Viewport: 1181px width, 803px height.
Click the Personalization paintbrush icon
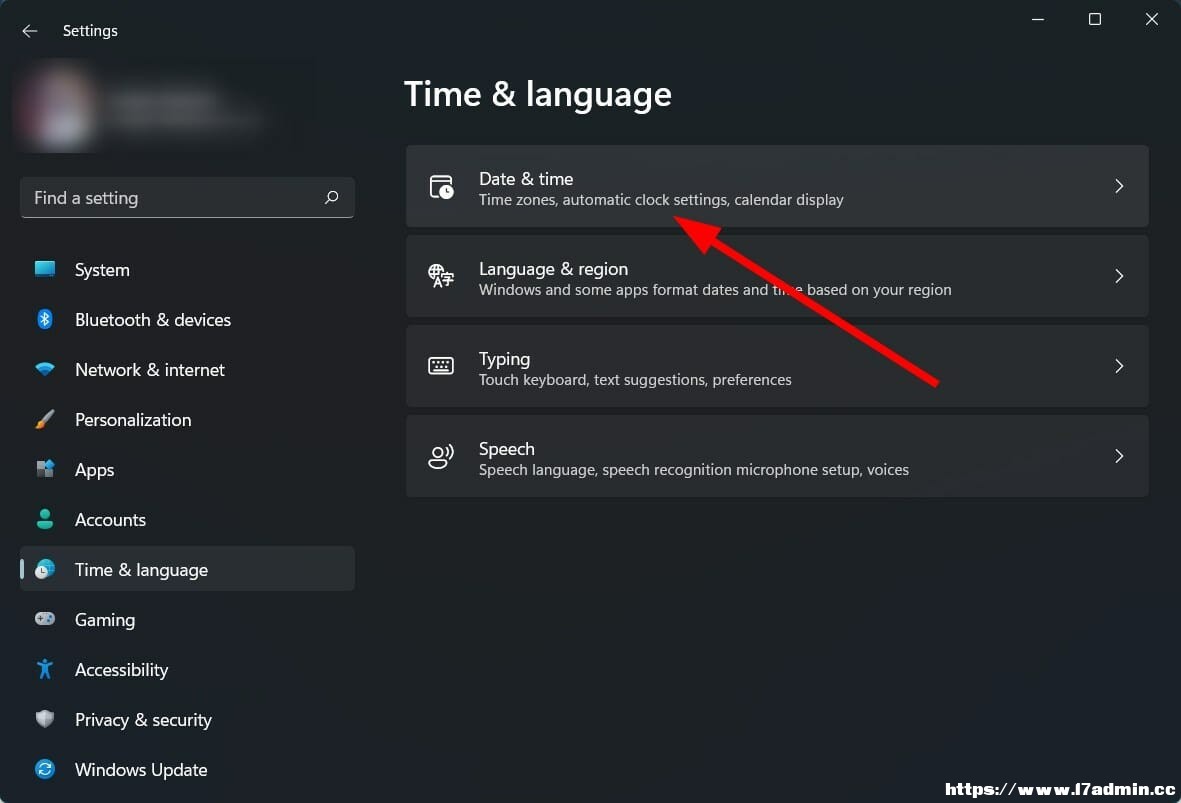tap(44, 419)
